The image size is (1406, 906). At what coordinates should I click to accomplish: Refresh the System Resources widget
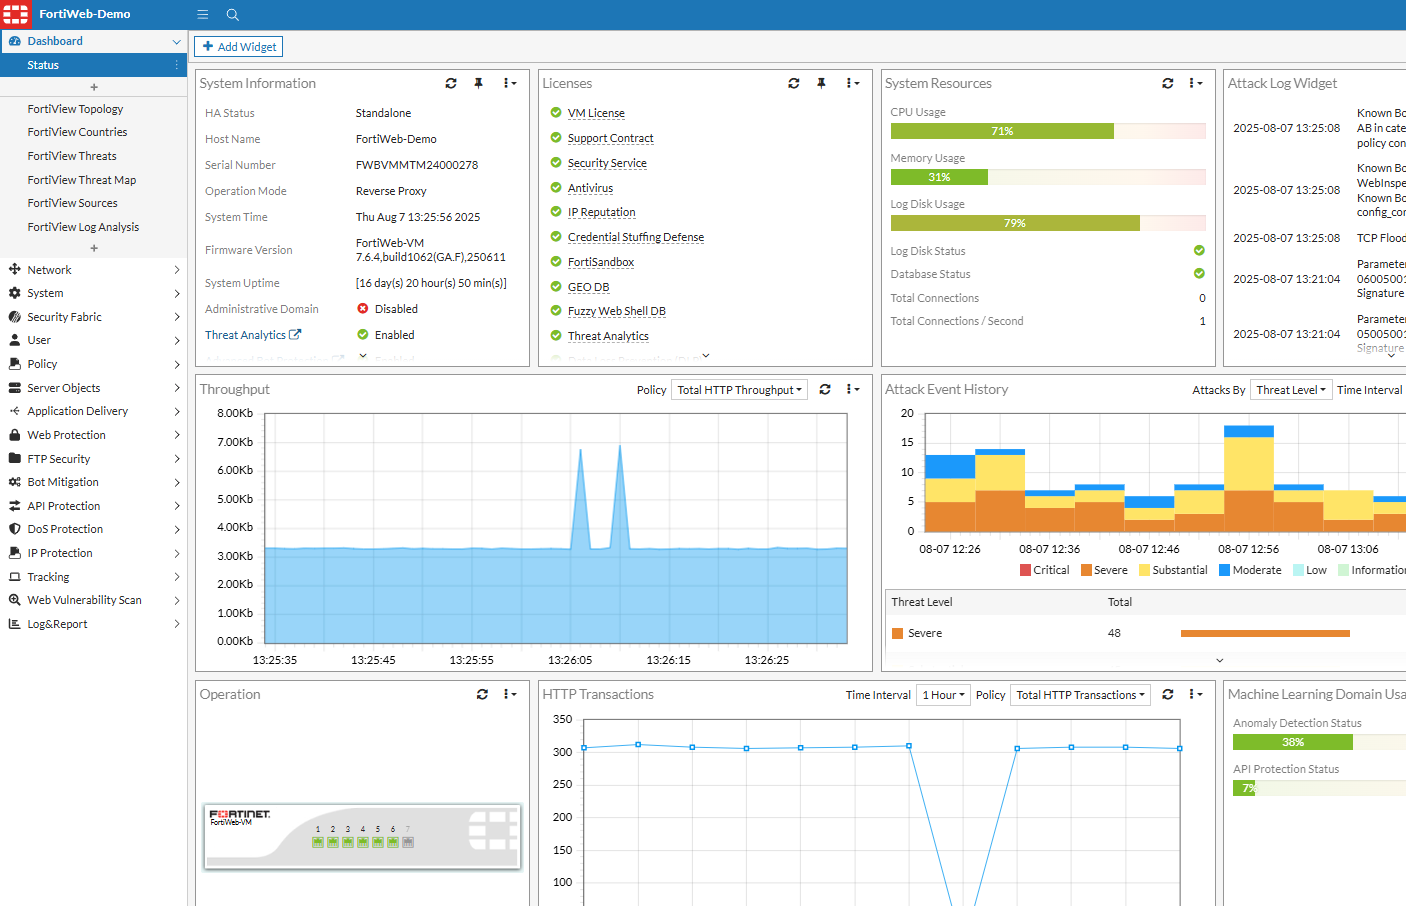(1168, 83)
